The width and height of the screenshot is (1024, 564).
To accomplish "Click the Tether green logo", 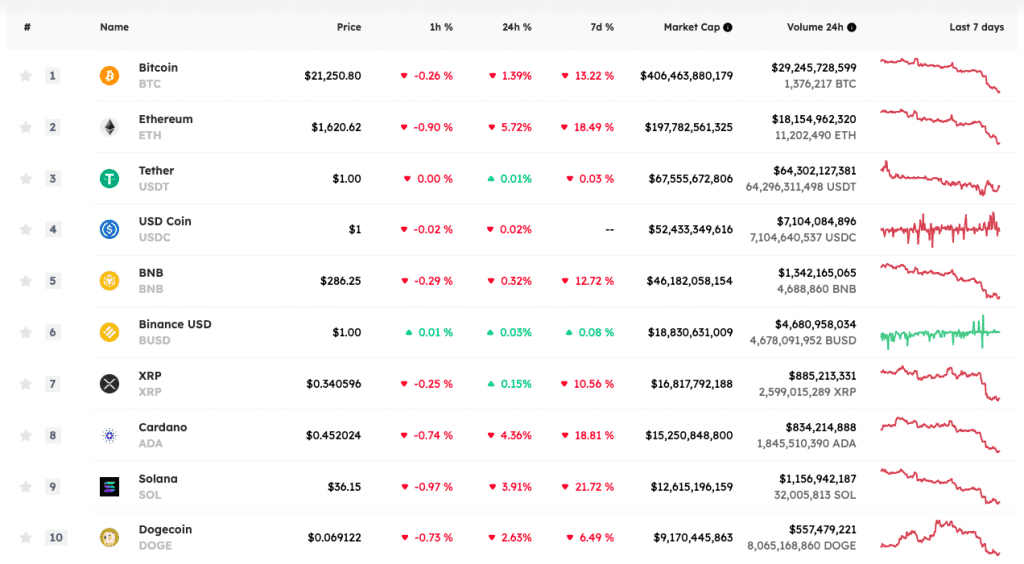I will click(109, 178).
